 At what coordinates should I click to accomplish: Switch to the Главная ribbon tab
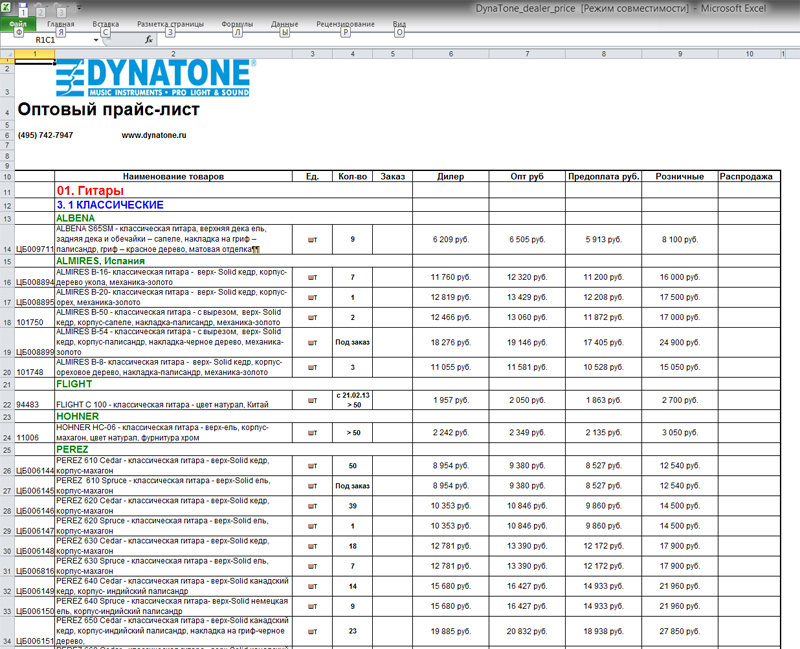[x=61, y=24]
